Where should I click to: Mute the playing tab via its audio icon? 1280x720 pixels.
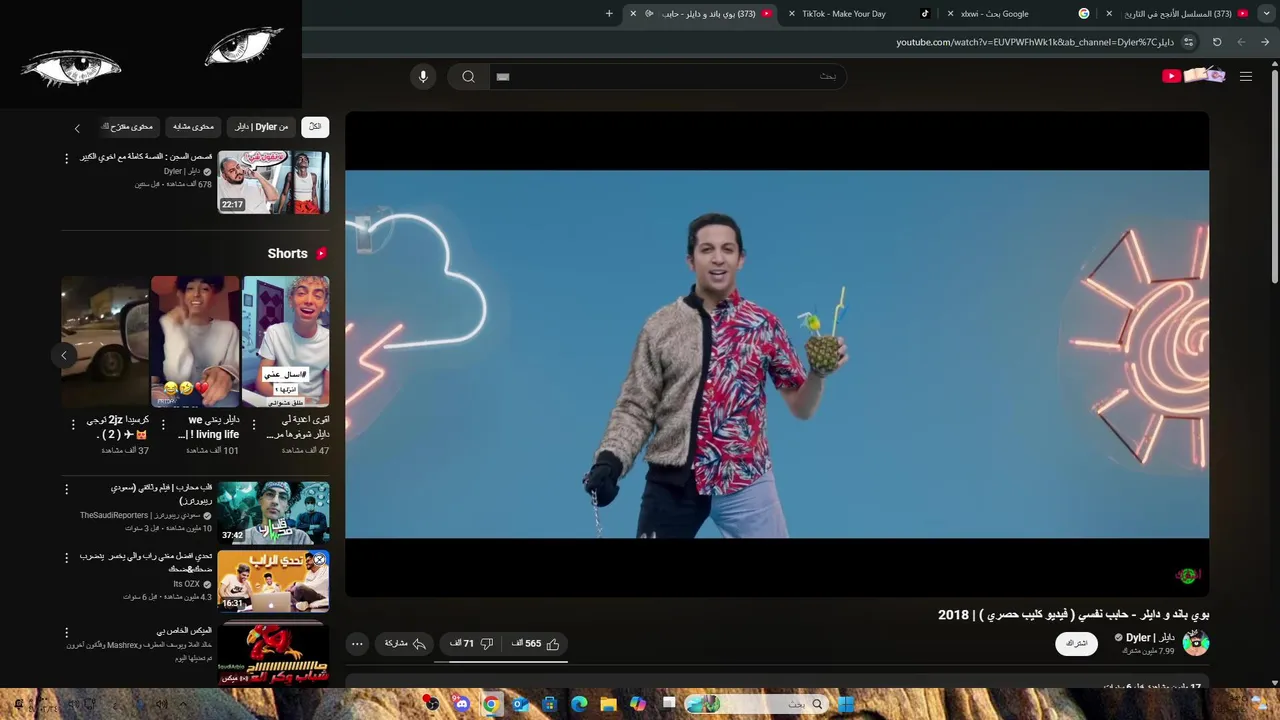click(x=649, y=14)
